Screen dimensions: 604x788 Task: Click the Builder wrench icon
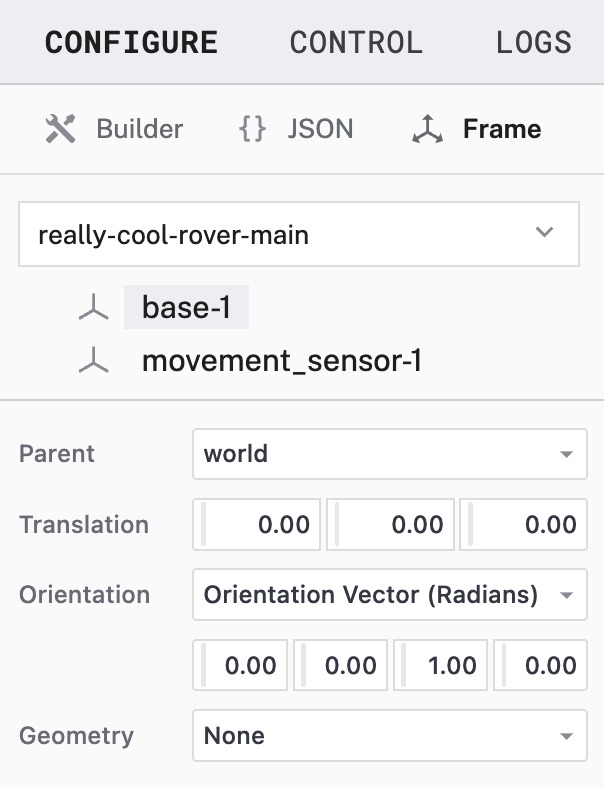(x=61, y=130)
